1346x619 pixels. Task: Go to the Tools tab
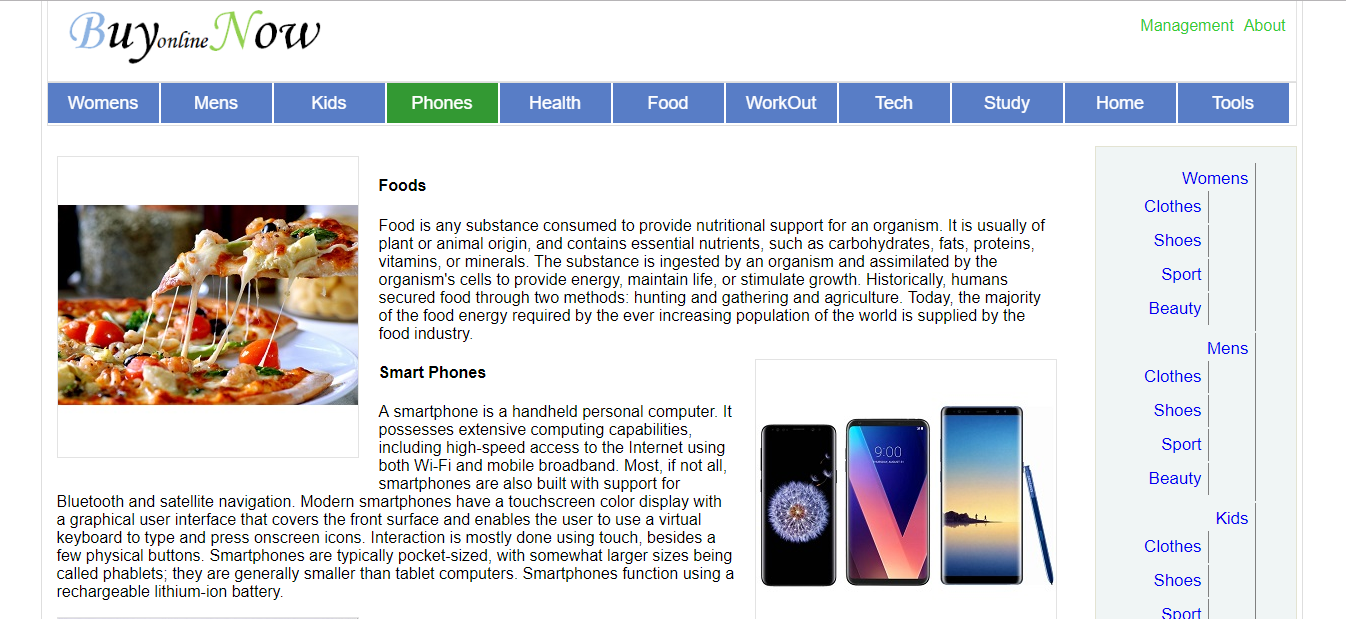tap(1233, 103)
